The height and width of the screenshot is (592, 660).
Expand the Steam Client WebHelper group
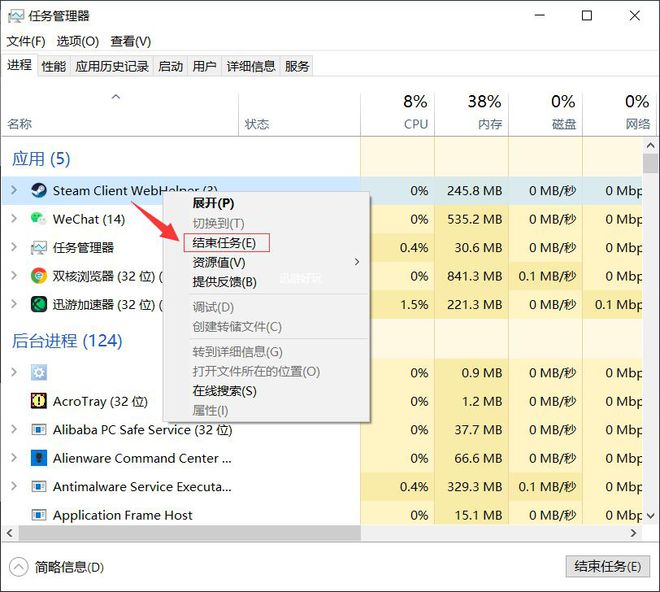click(14, 190)
